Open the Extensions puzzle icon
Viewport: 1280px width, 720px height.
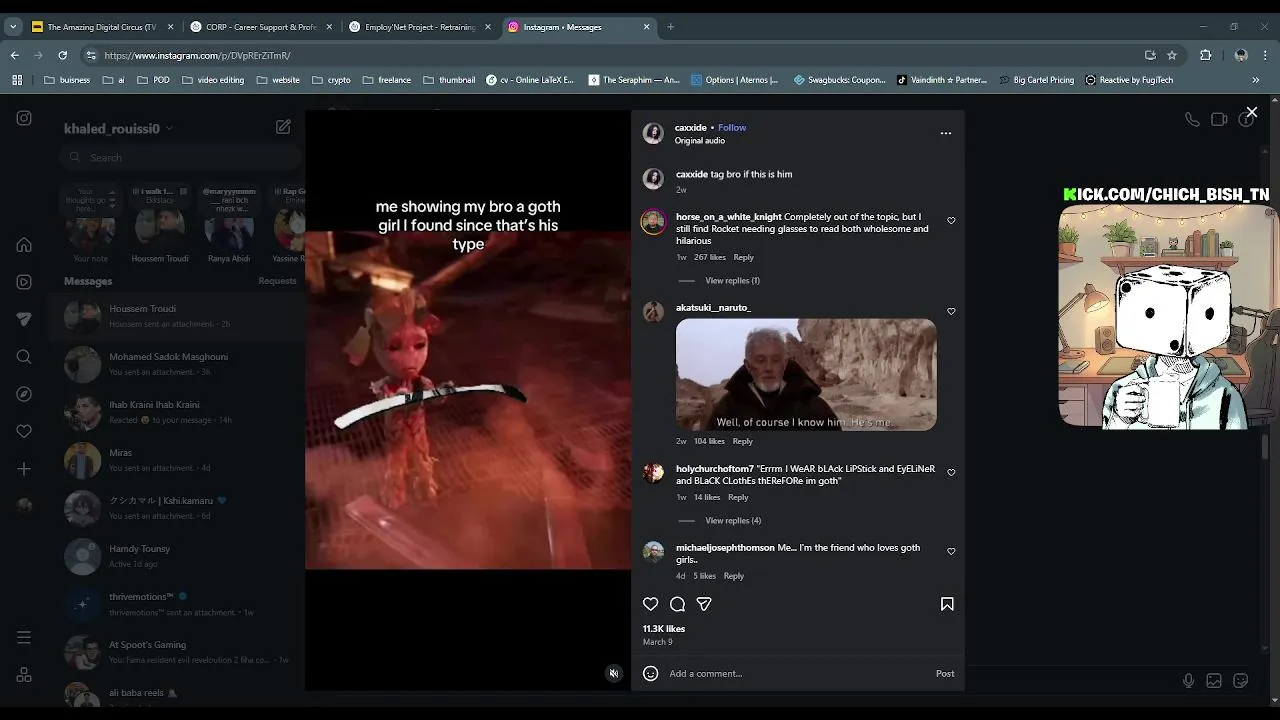click(1206, 55)
